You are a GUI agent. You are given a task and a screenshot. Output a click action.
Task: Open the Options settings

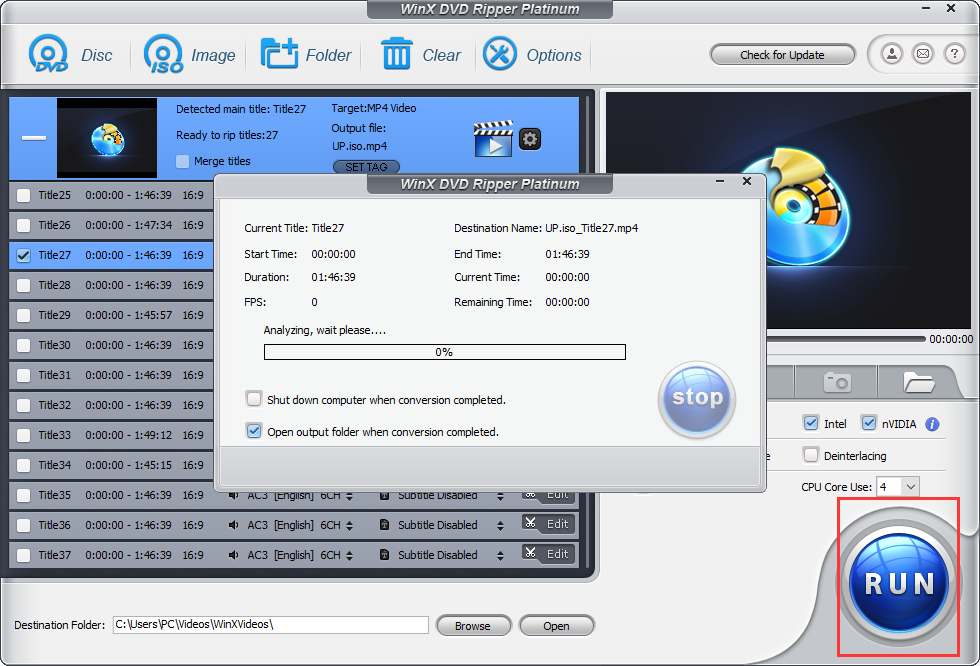point(532,55)
